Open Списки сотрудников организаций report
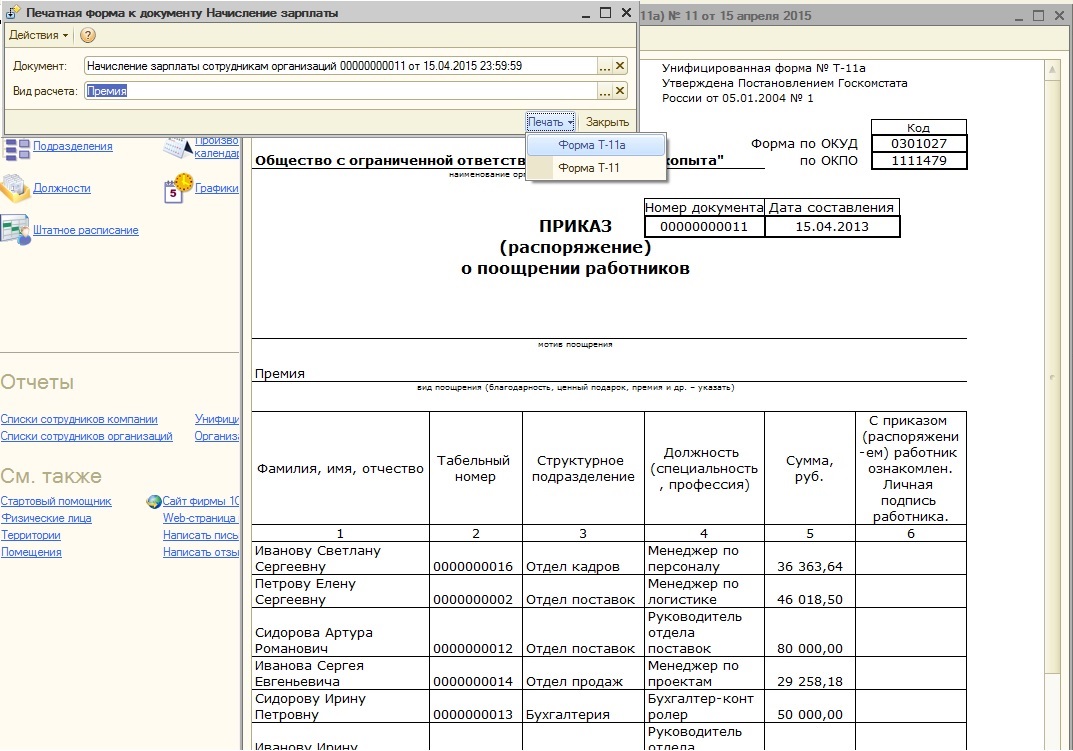The height and width of the screenshot is (751, 1073). pyautogui.click(x=86, y=436)
